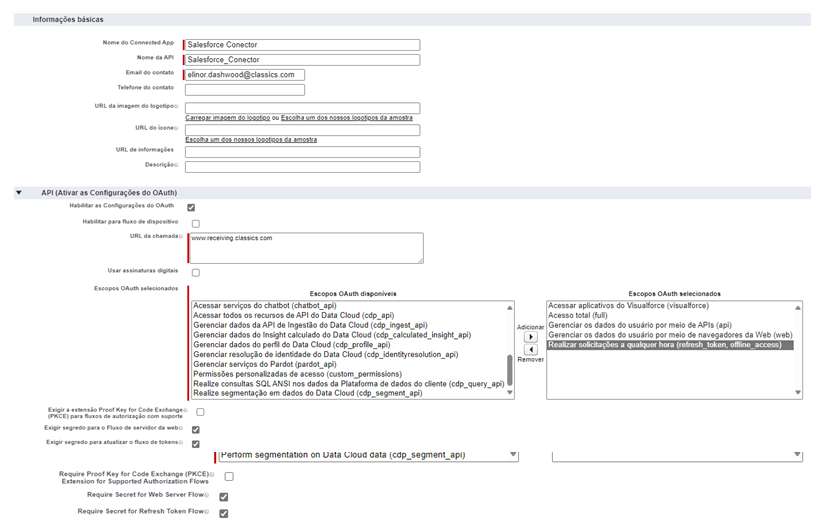
Task: Select Gerenciar os dados do usuário por meio de APIs (api)
Action: [x=640, y=325]
